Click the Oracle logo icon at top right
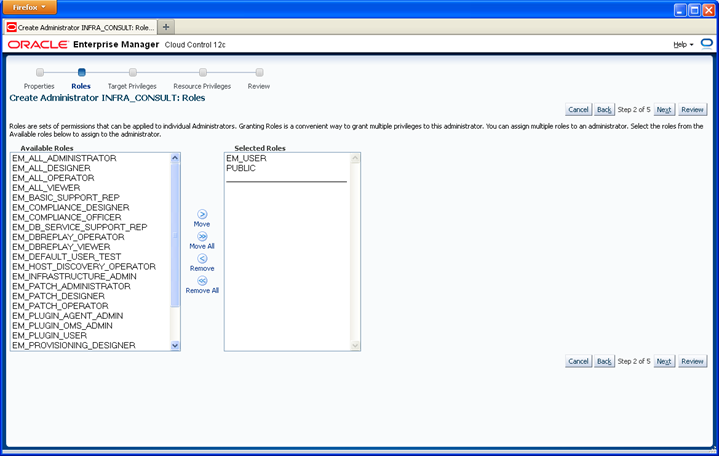Viewport: 719px width, 456px height. (x=707, y=44)
